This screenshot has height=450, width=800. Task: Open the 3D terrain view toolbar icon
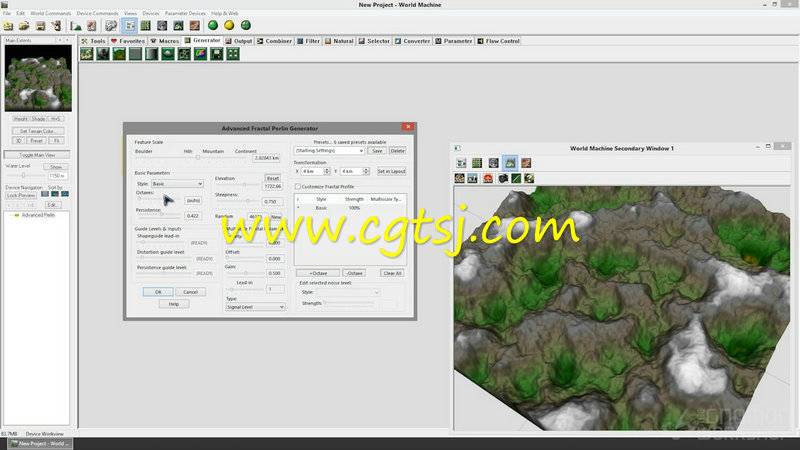pyautogui.click(x=178, y=25)
